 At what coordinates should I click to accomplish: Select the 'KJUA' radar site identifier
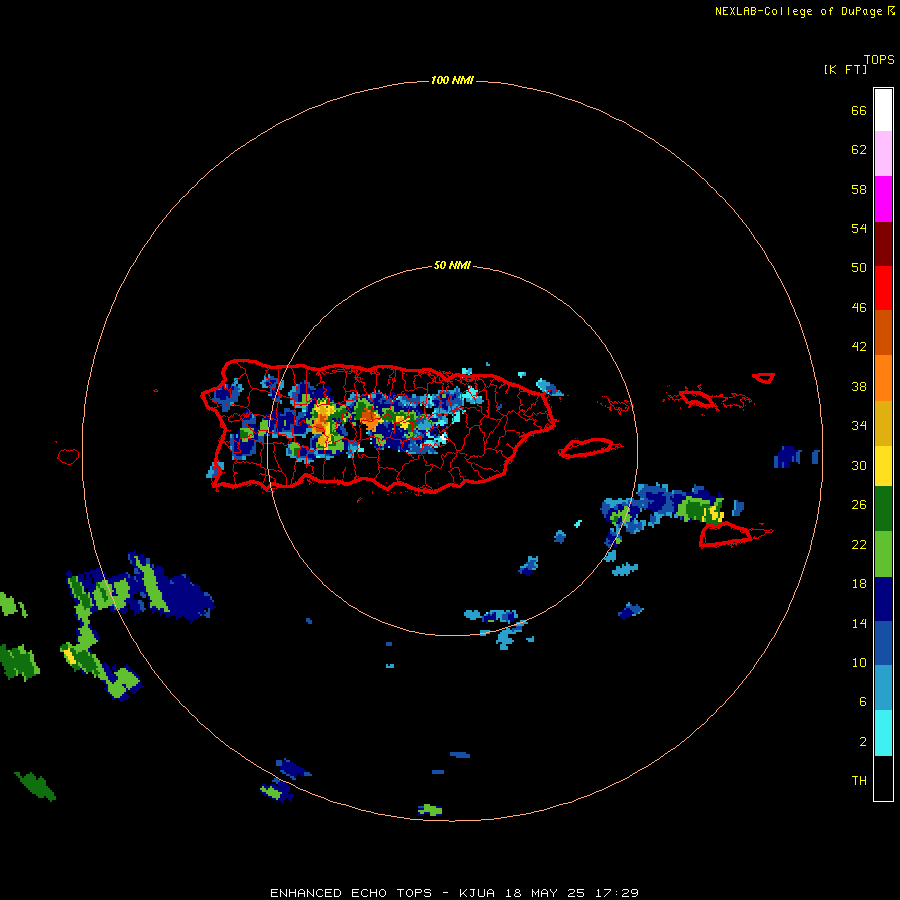pyautogui.click(x=477, y=893)
